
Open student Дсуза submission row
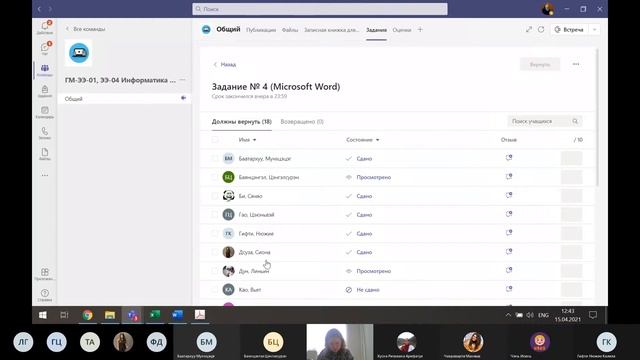(x=396, y=252)
